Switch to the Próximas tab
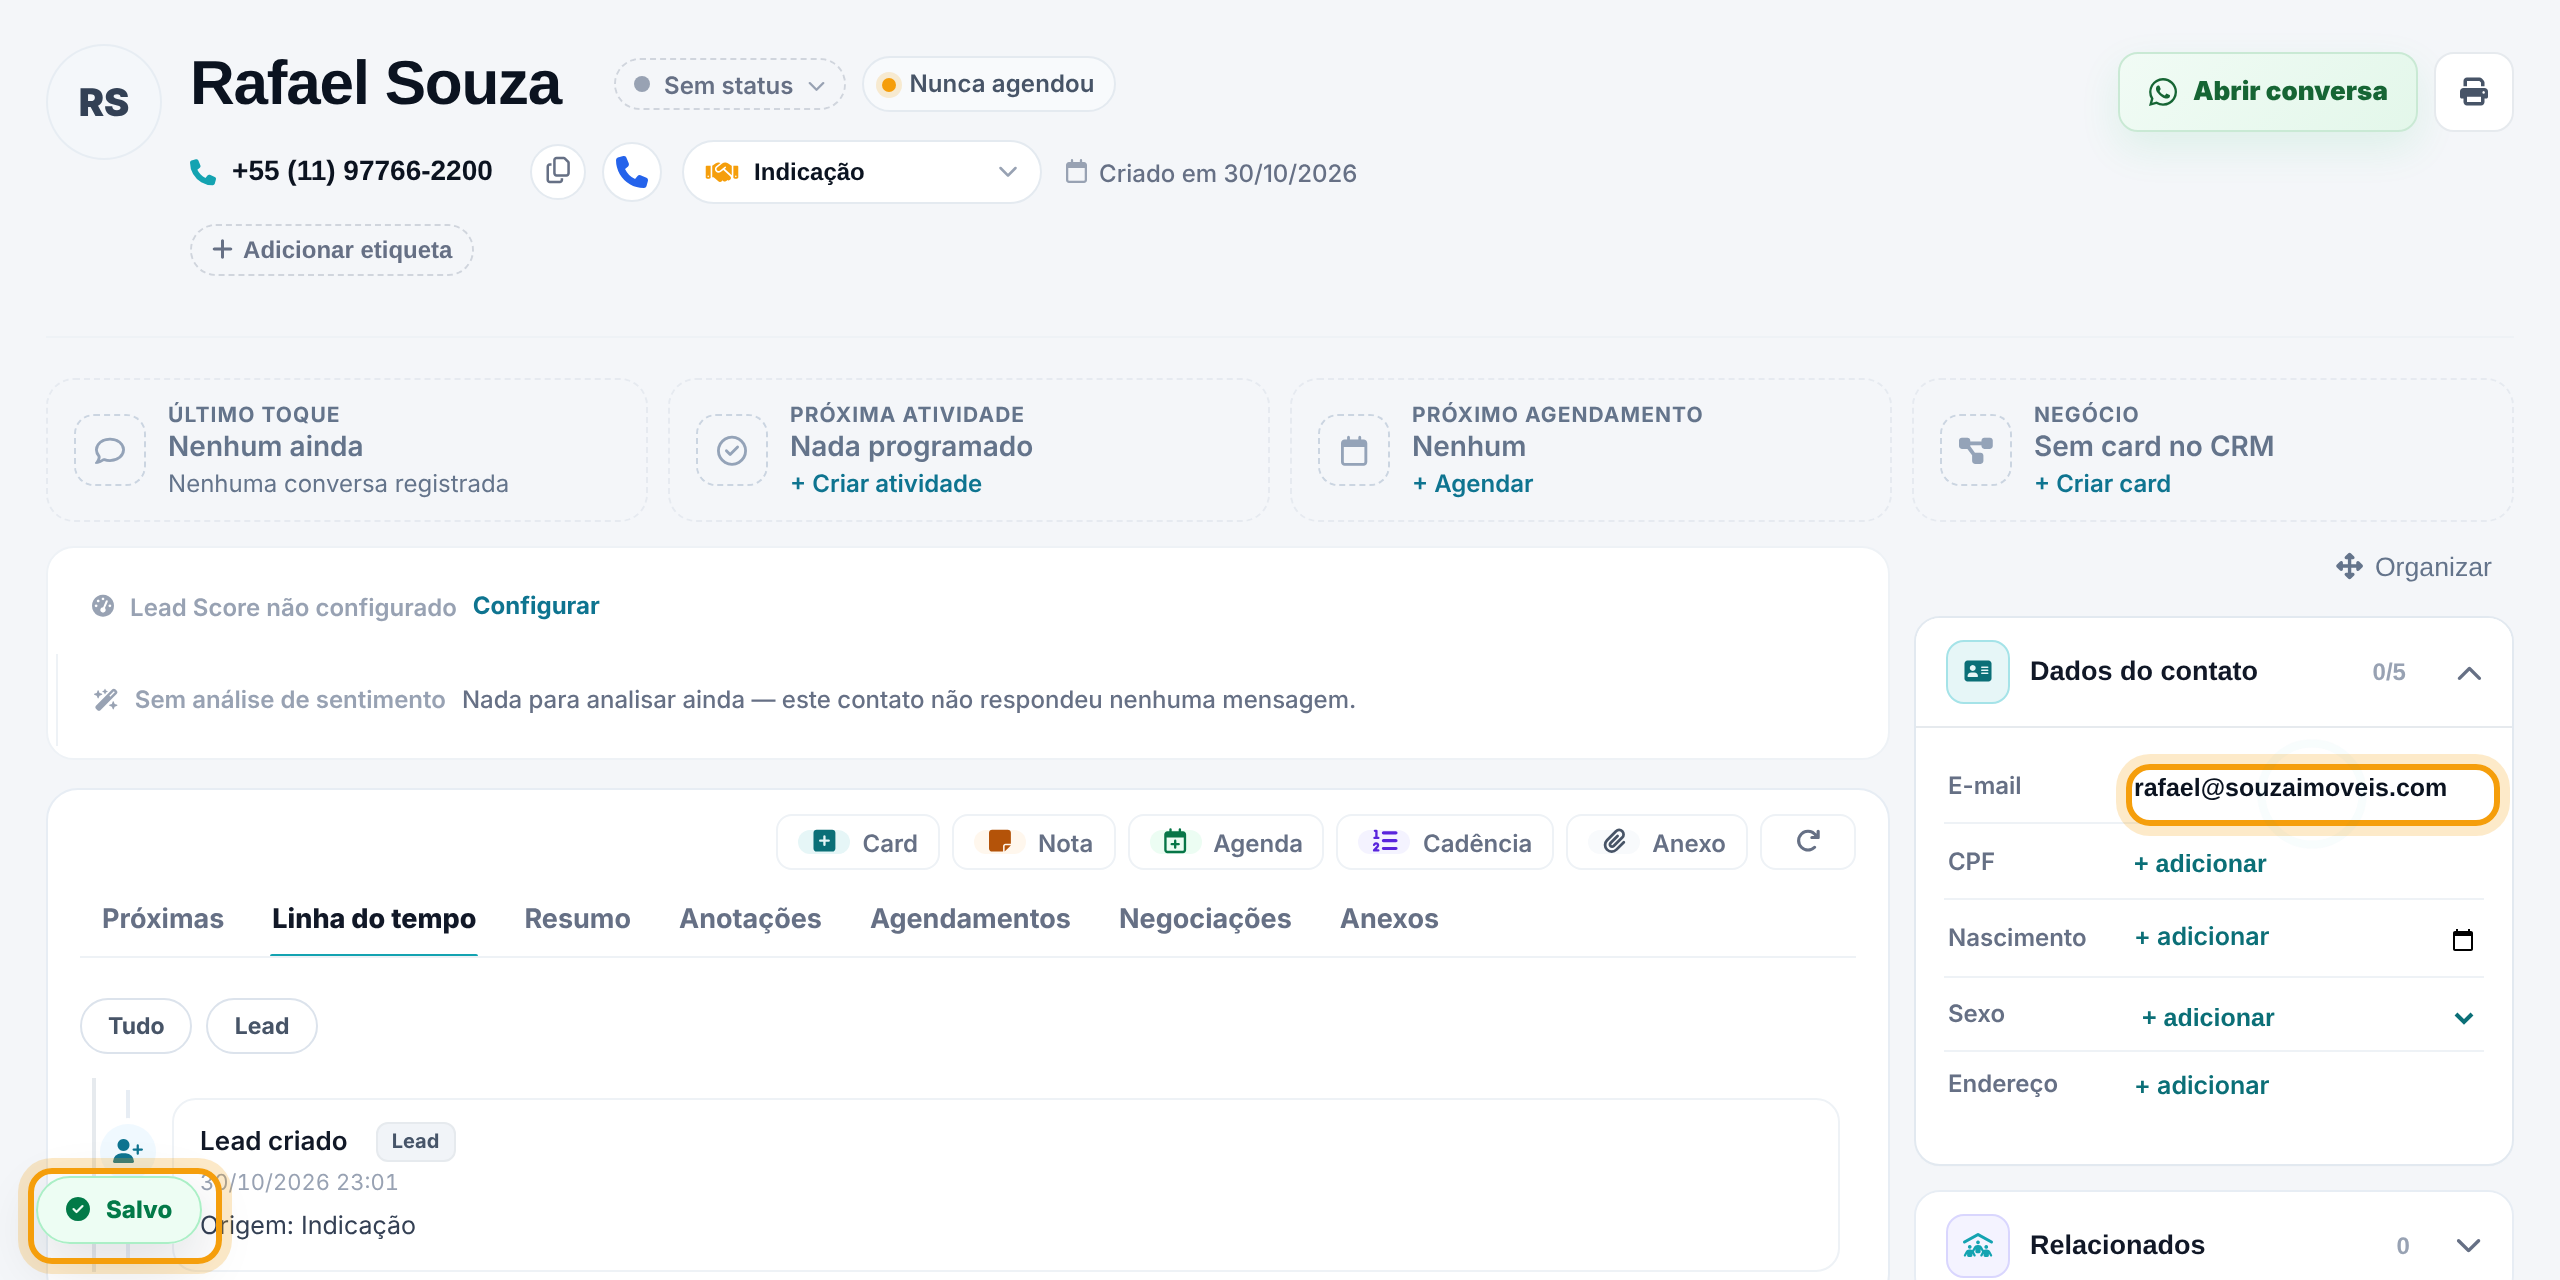Image resolution: width=2560 pixels, height=1280 pixels. (x=163, y=918)
